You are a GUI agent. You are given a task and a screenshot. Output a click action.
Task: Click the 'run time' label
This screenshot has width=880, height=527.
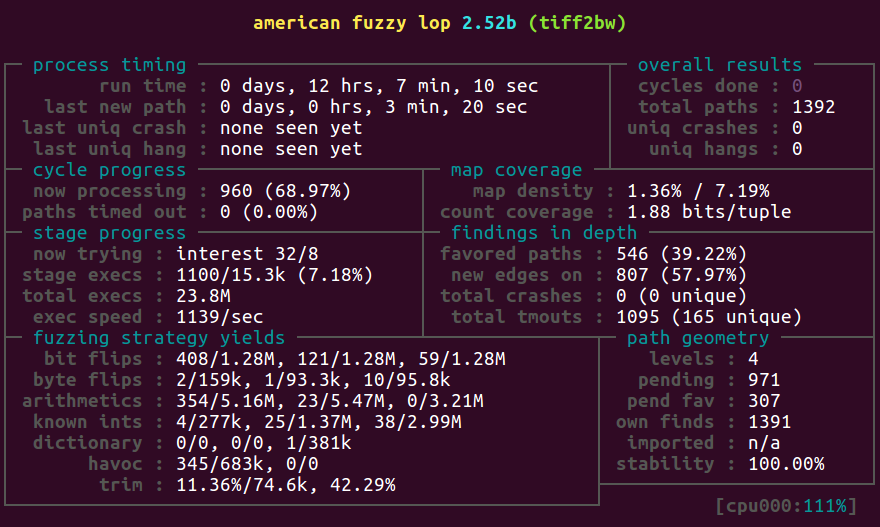[143, 86]
